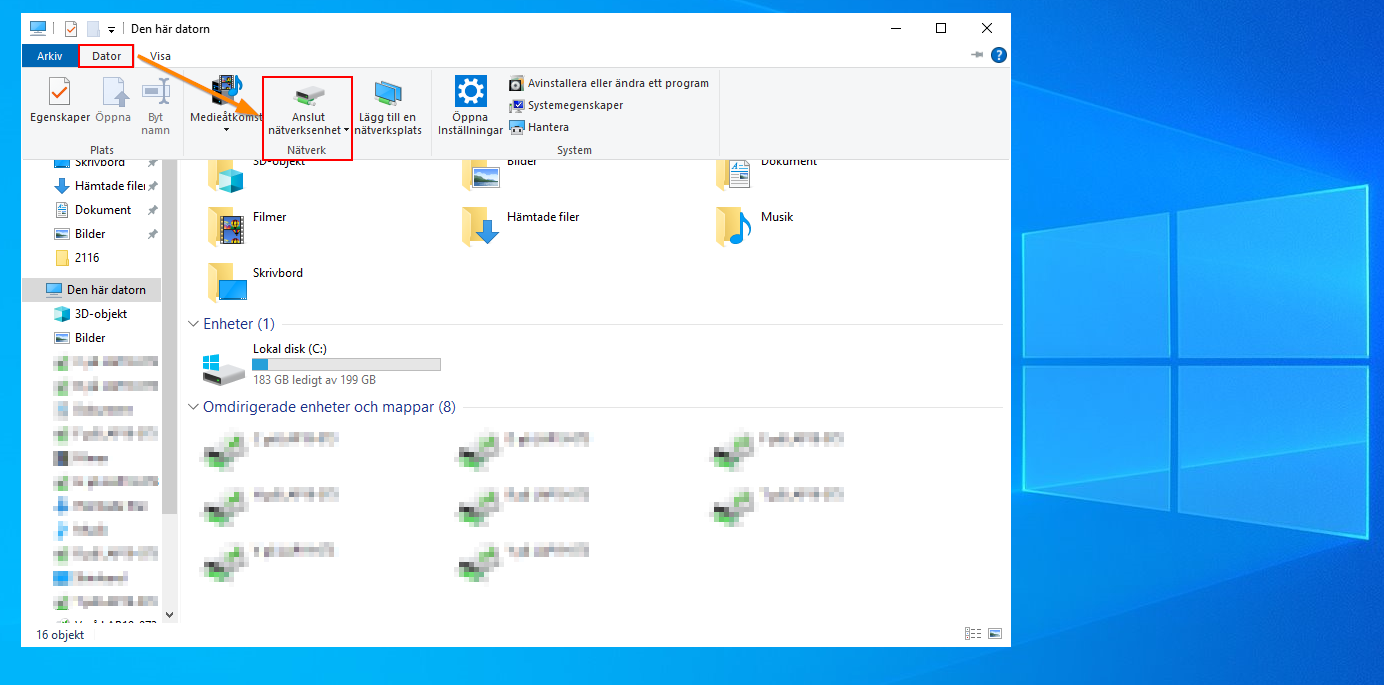Click the Anslut nätverksenhet drive icon
This screenshot has height=685, width=1384.
[308, 96]
